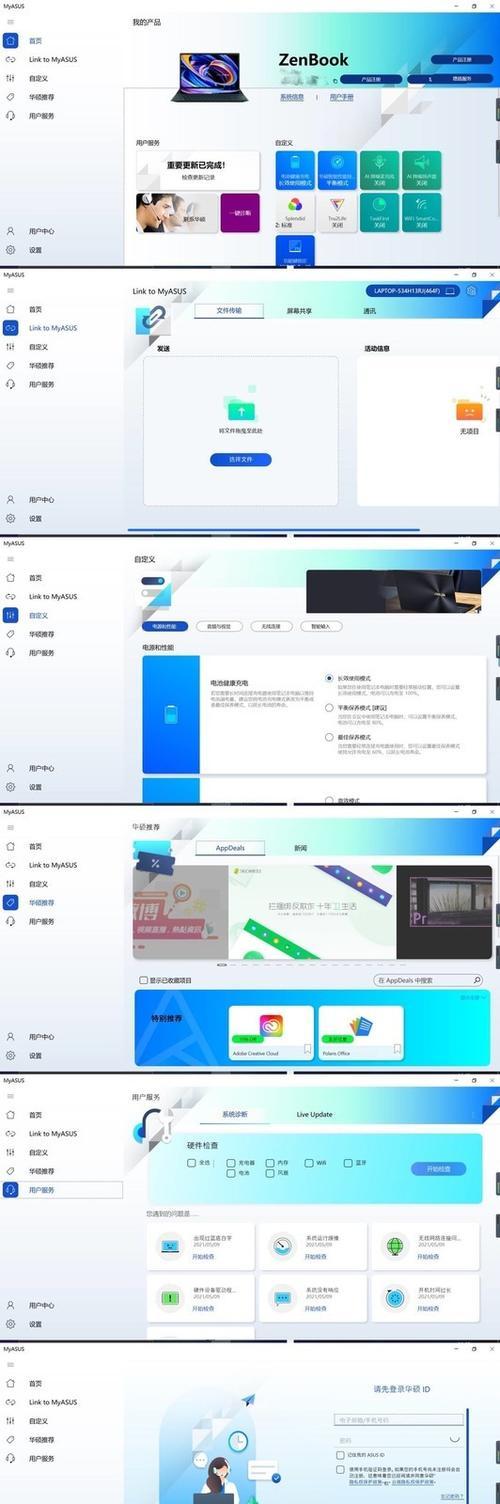Click 开始检查 under 开机时间过长 card
The image size is (500, 1504).
[429, 1308]
